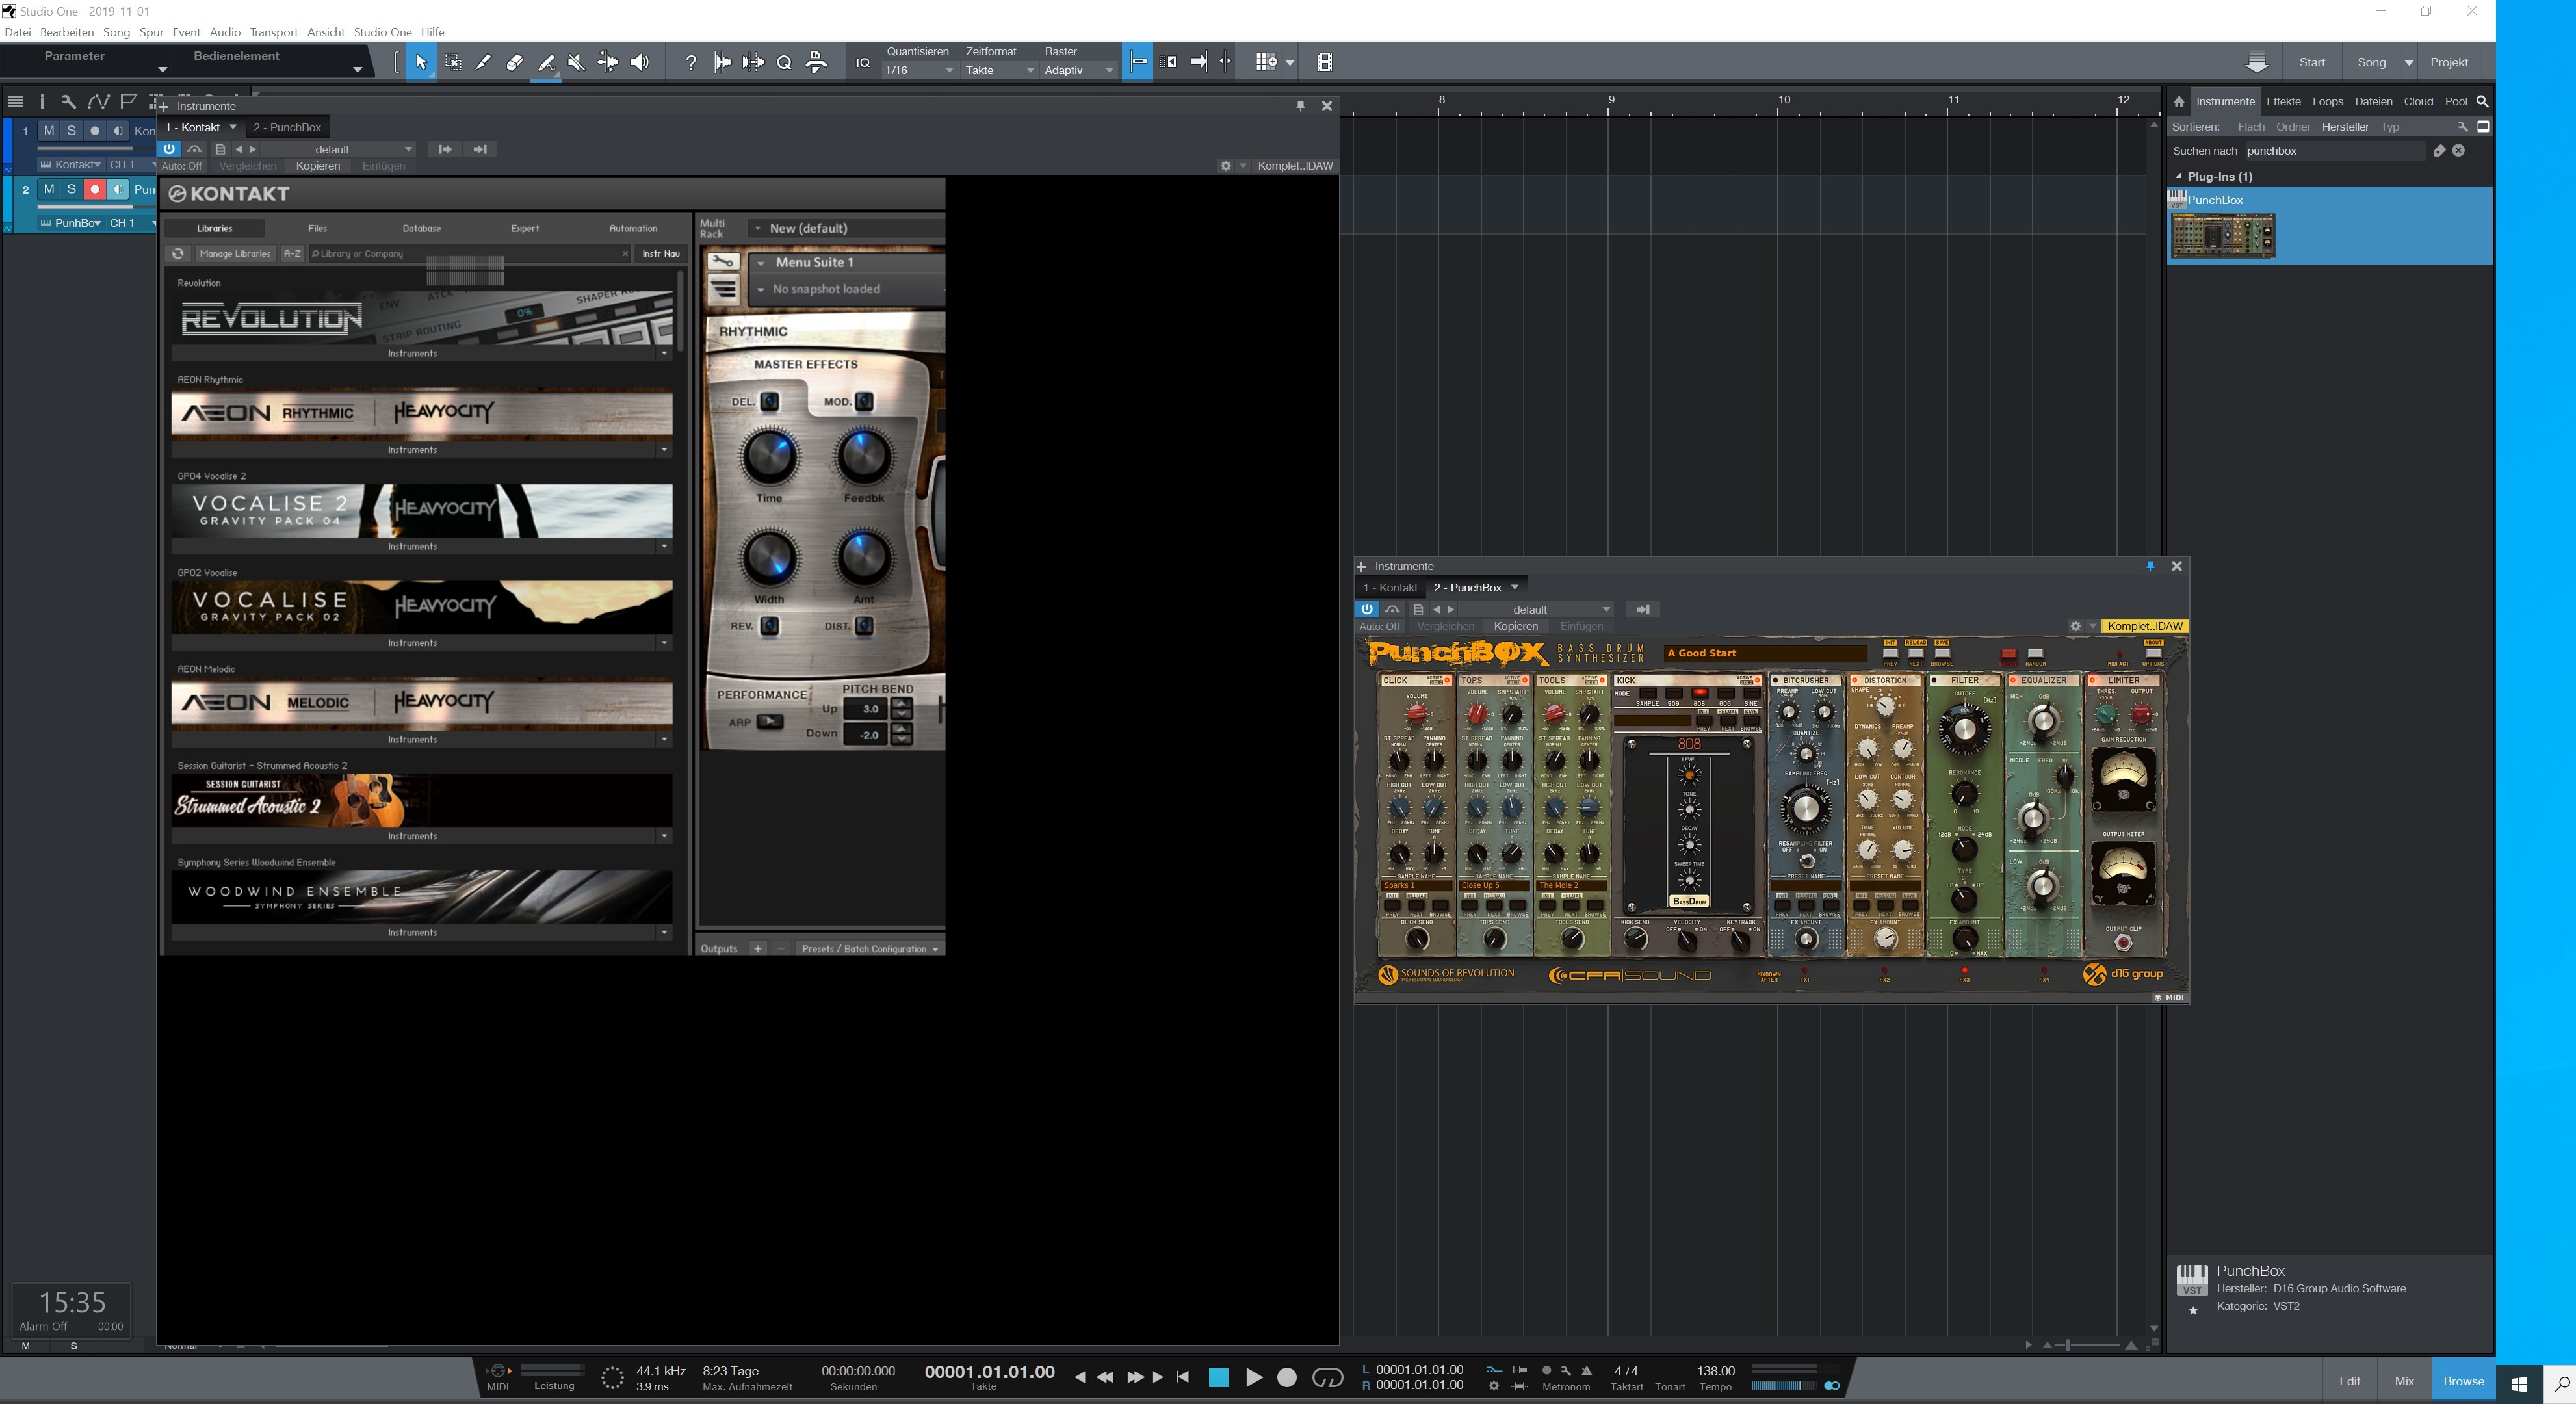Select the Eraser tool
The image size is (2576, 1404).
pos(514,62)
